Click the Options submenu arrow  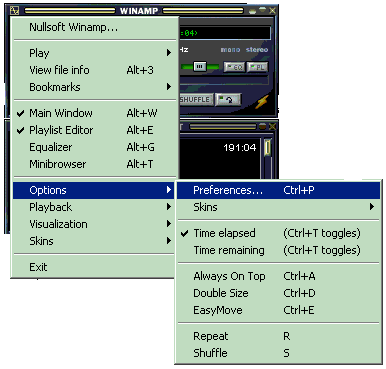(x=169, y=190)
